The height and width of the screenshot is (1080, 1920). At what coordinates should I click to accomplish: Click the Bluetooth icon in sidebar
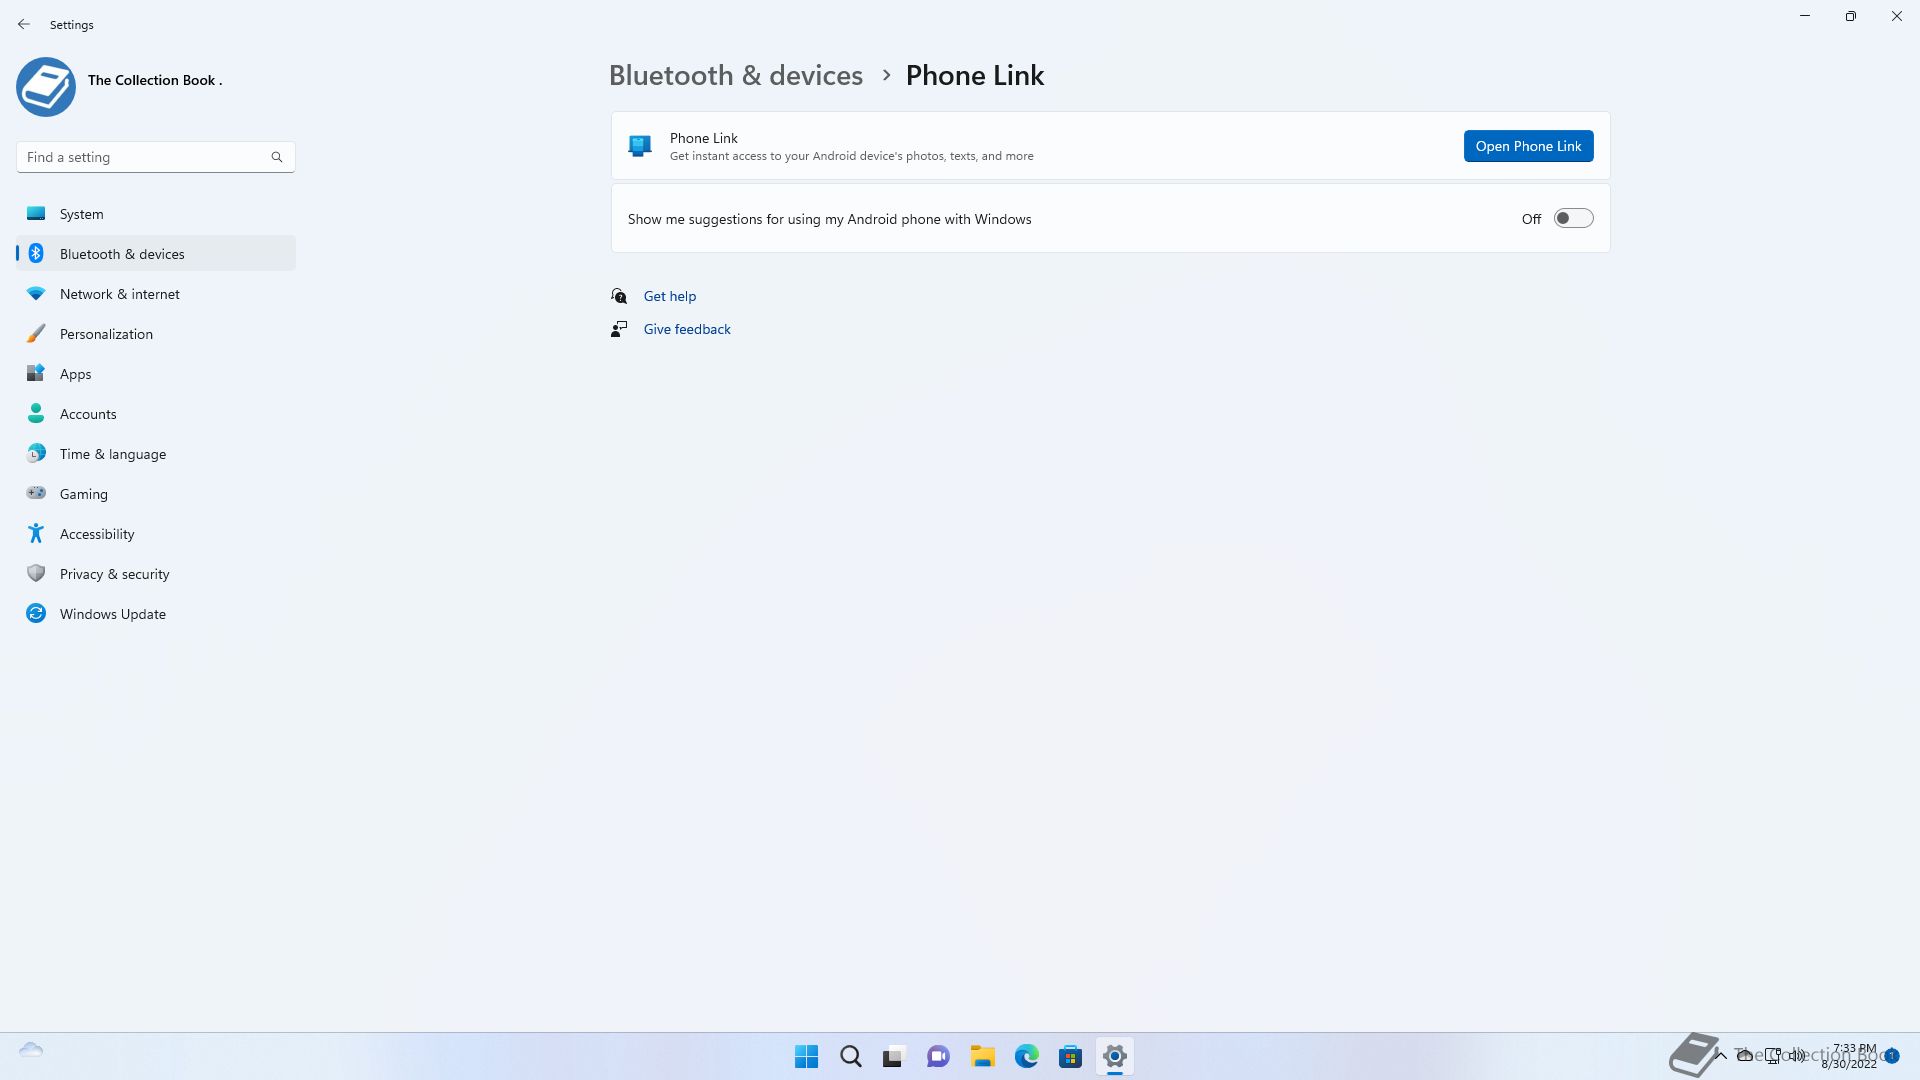tap(36, 253)
